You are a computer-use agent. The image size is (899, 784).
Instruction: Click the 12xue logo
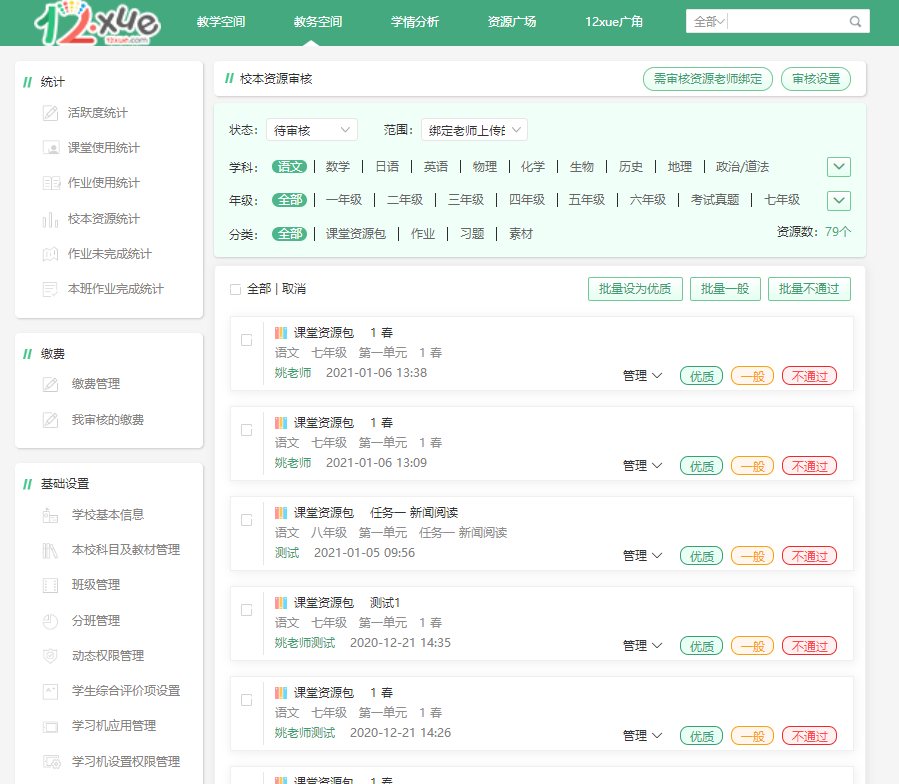pyautogui.click(x=96, y=23)
